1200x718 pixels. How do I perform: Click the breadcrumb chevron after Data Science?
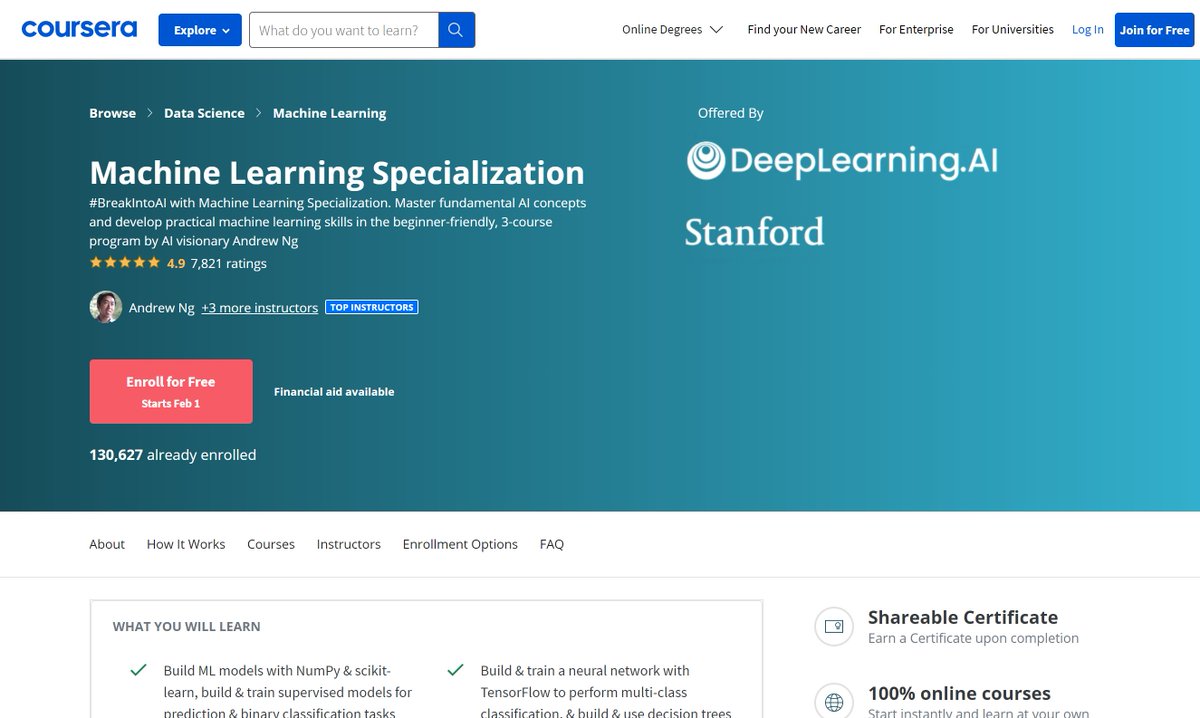click(259, 113)
